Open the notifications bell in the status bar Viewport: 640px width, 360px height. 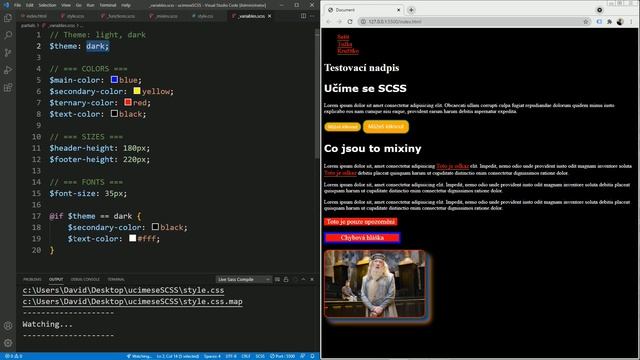[312, 356]
